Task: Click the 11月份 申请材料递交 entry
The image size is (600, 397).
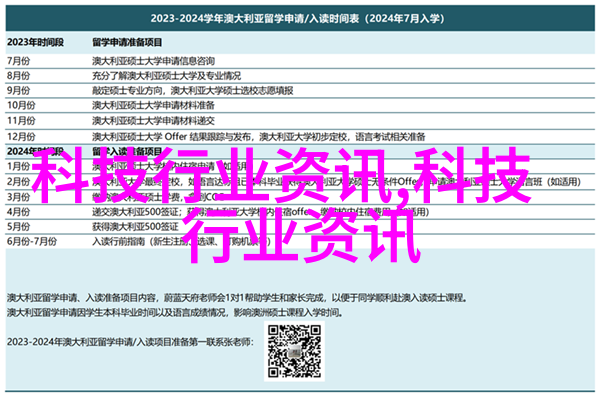Action: pyautogui.click(x=153, y=121)
